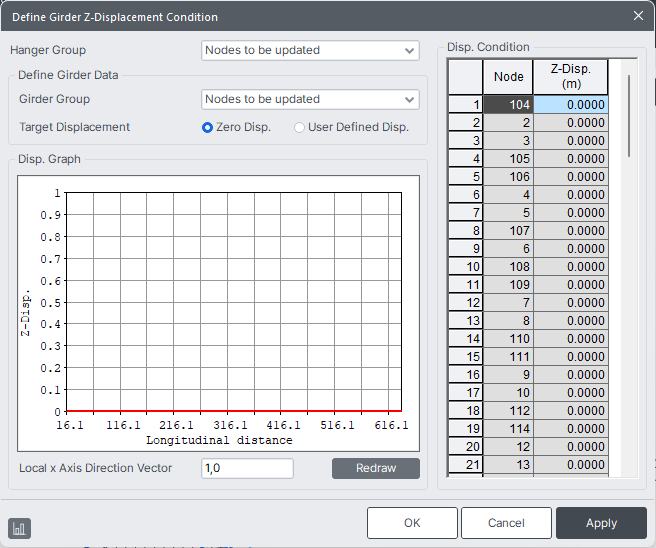Close the Define Girder Z-Displacement Condition dialog
656x548 pixels.
tap(638, 16)
